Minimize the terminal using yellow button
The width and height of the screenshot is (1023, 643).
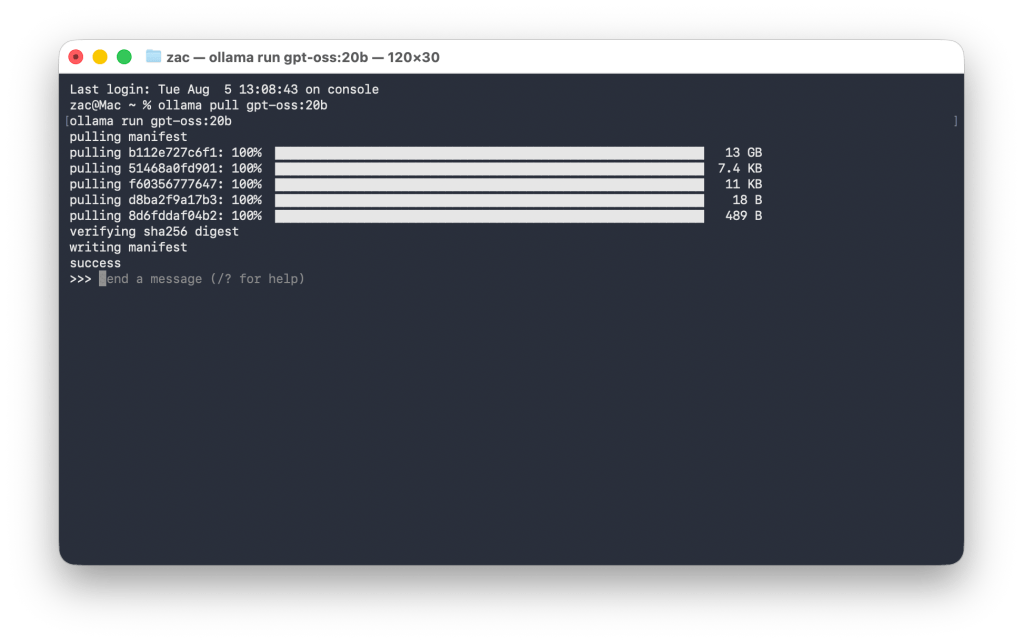[x=100, y=57]
